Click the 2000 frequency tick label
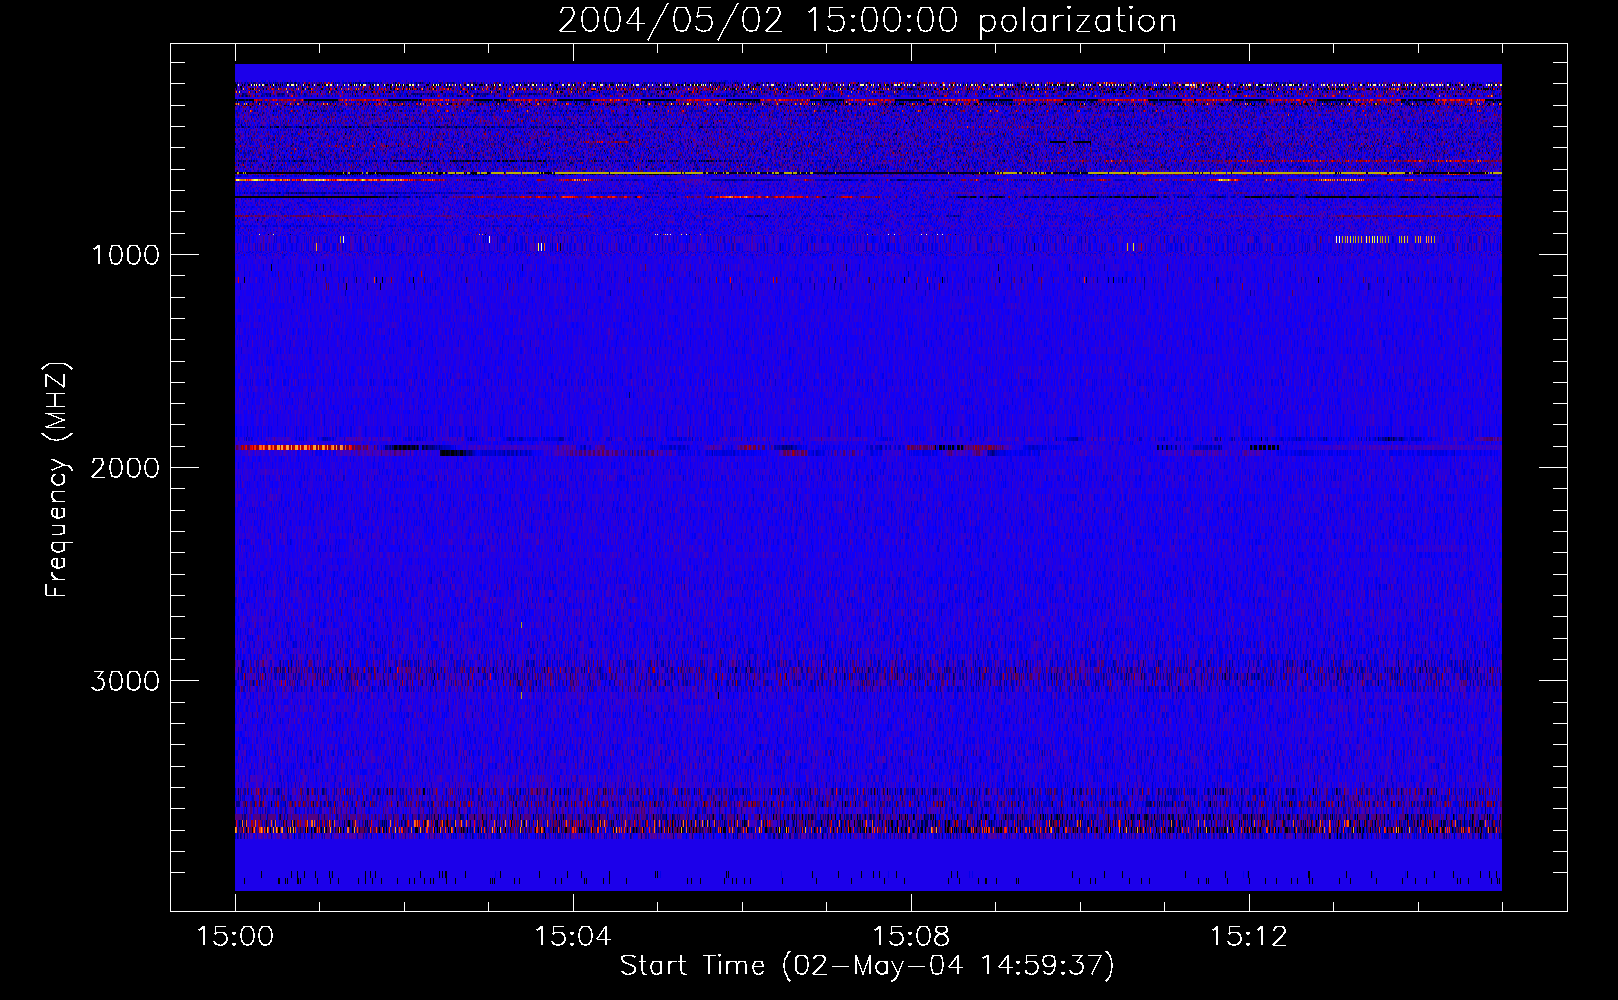The image size is (1618, 1000). (125, 468)
